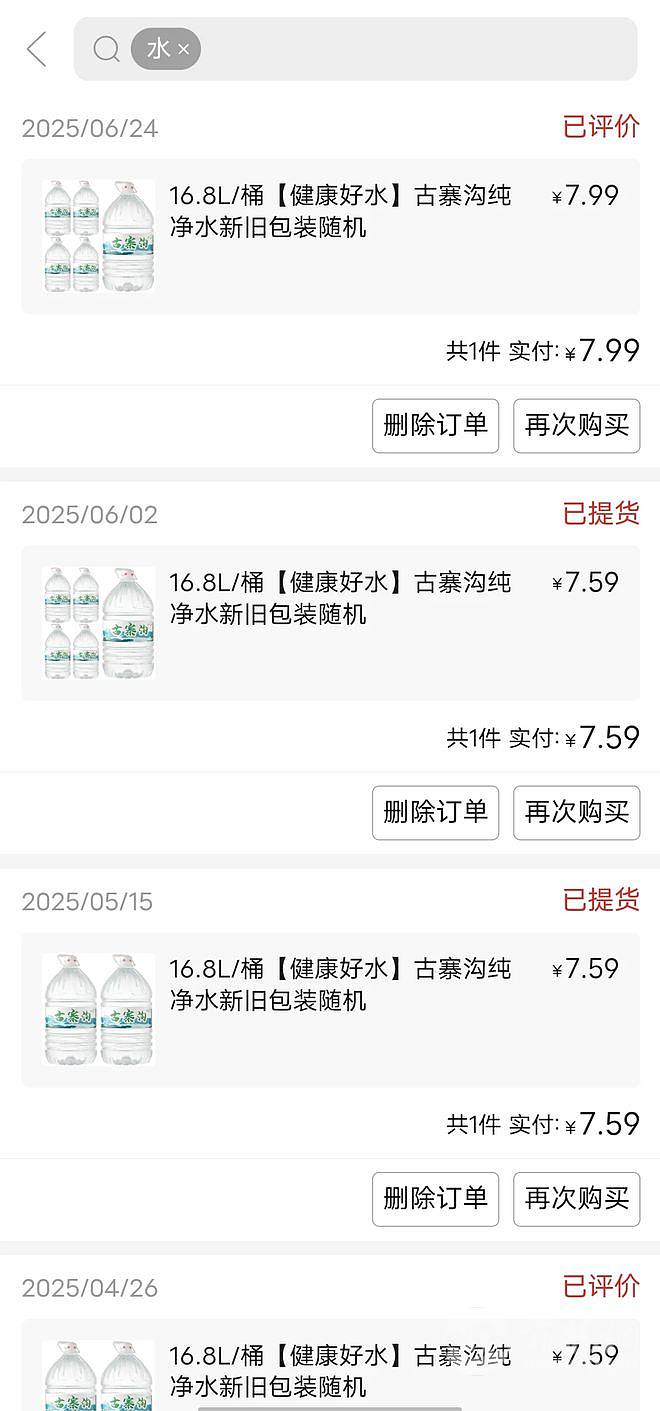Tap the back arrow icon

click(x=37, y=49)
